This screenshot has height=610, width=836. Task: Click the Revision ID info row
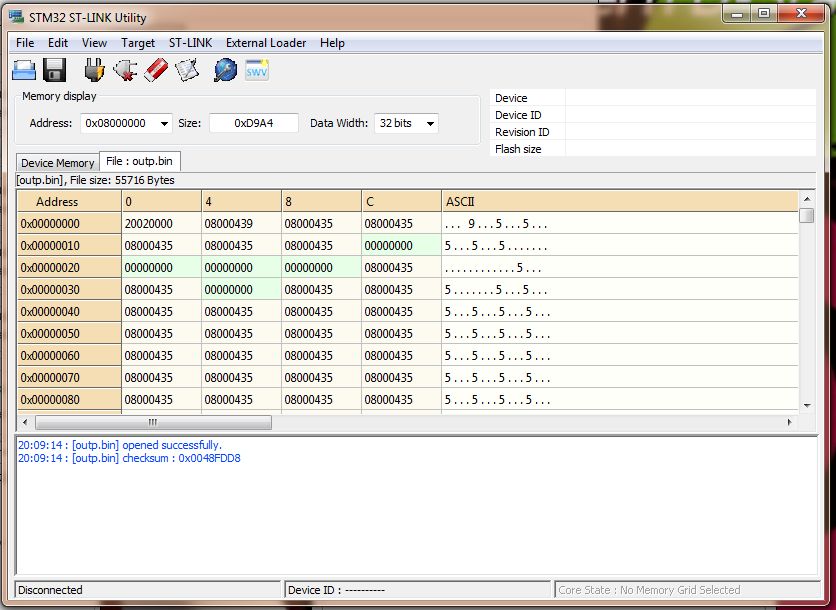653,132
